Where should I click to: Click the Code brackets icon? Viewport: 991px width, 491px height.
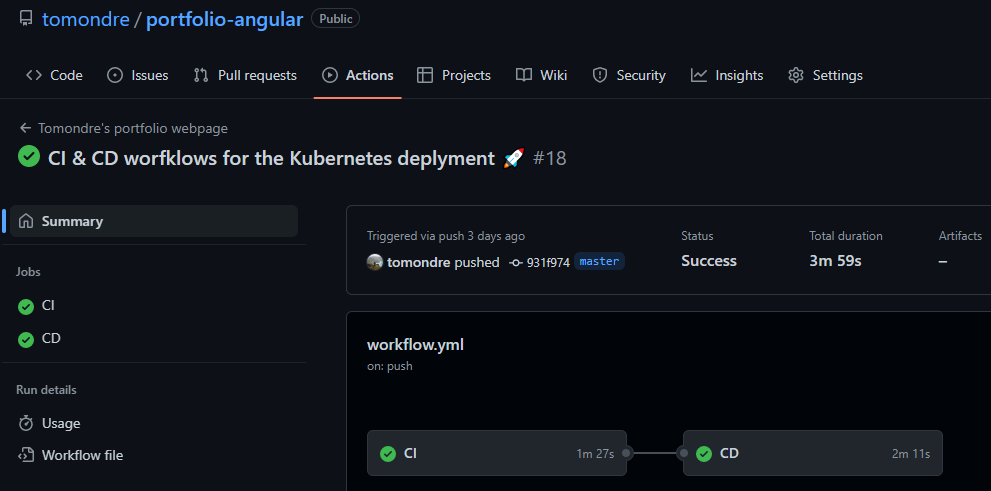point(33,75)
